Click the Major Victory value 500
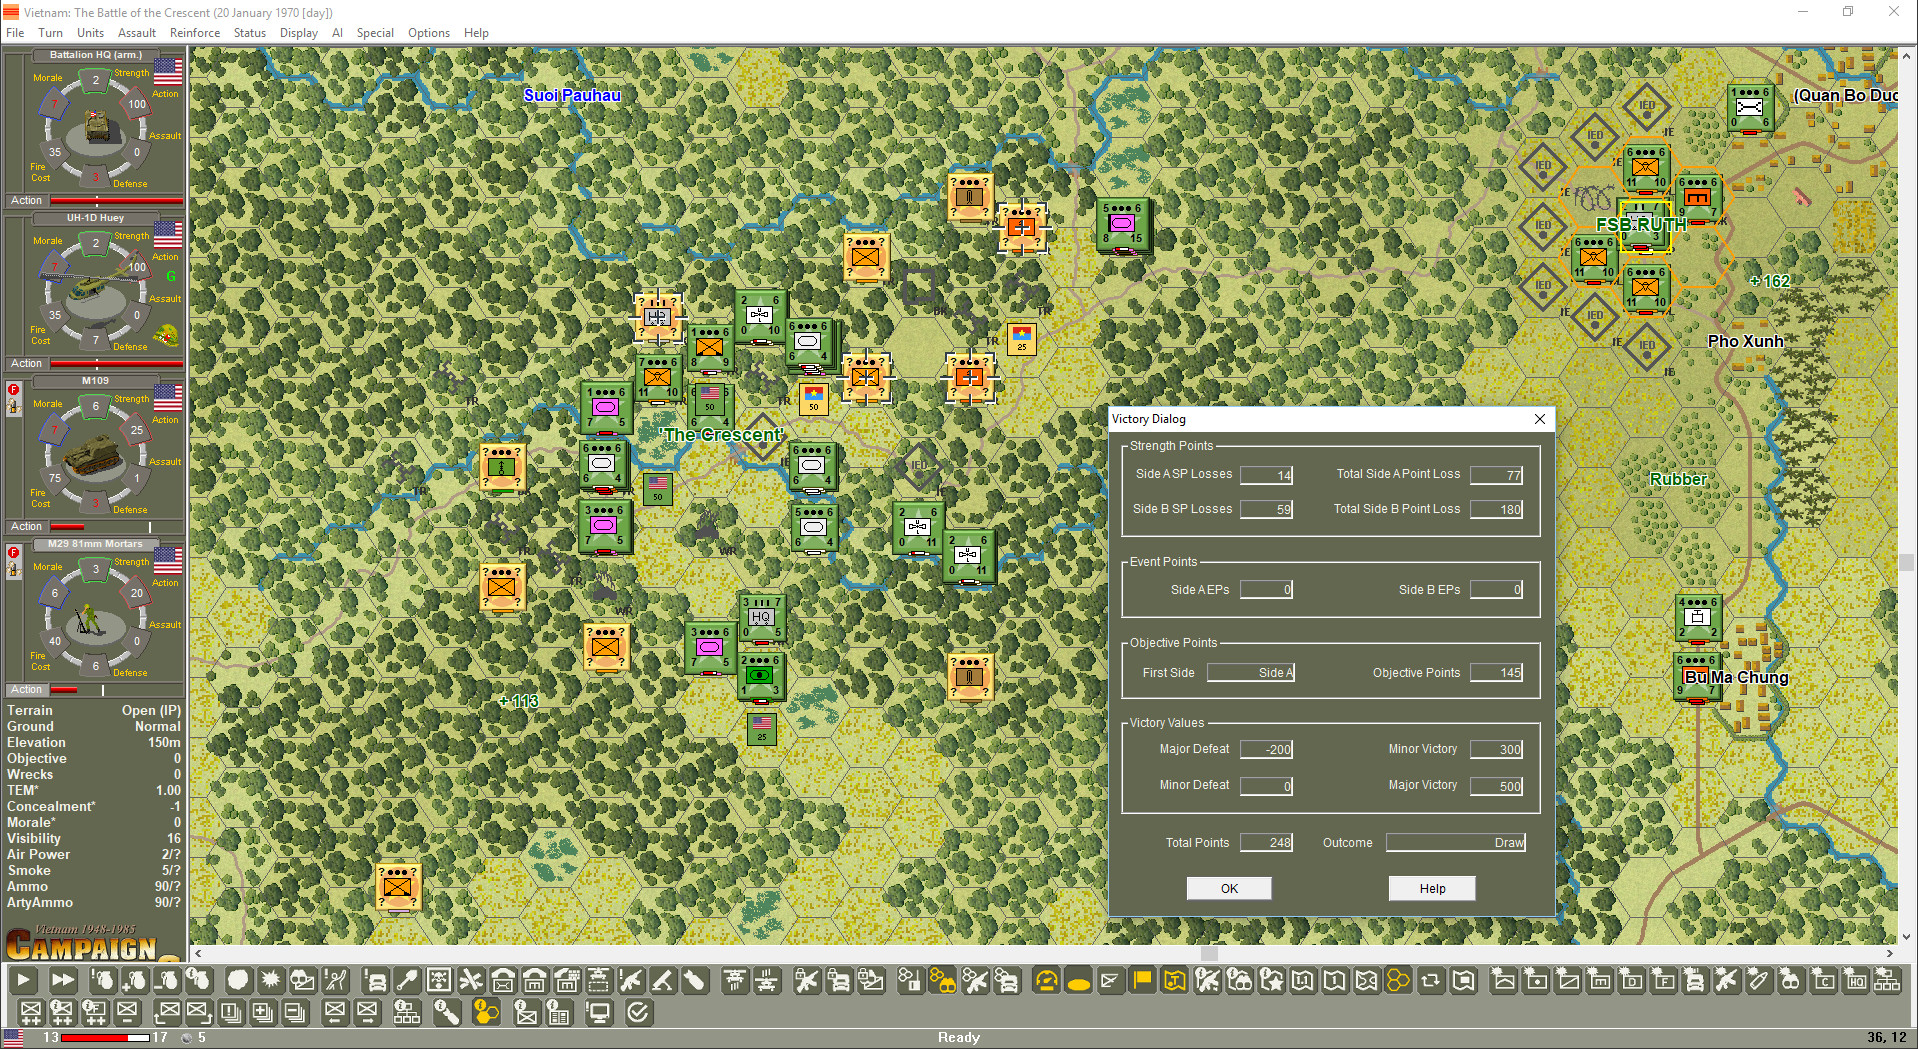Image resolution: width=1918 pixels, height=1049 pixels. pos(1497,786)
